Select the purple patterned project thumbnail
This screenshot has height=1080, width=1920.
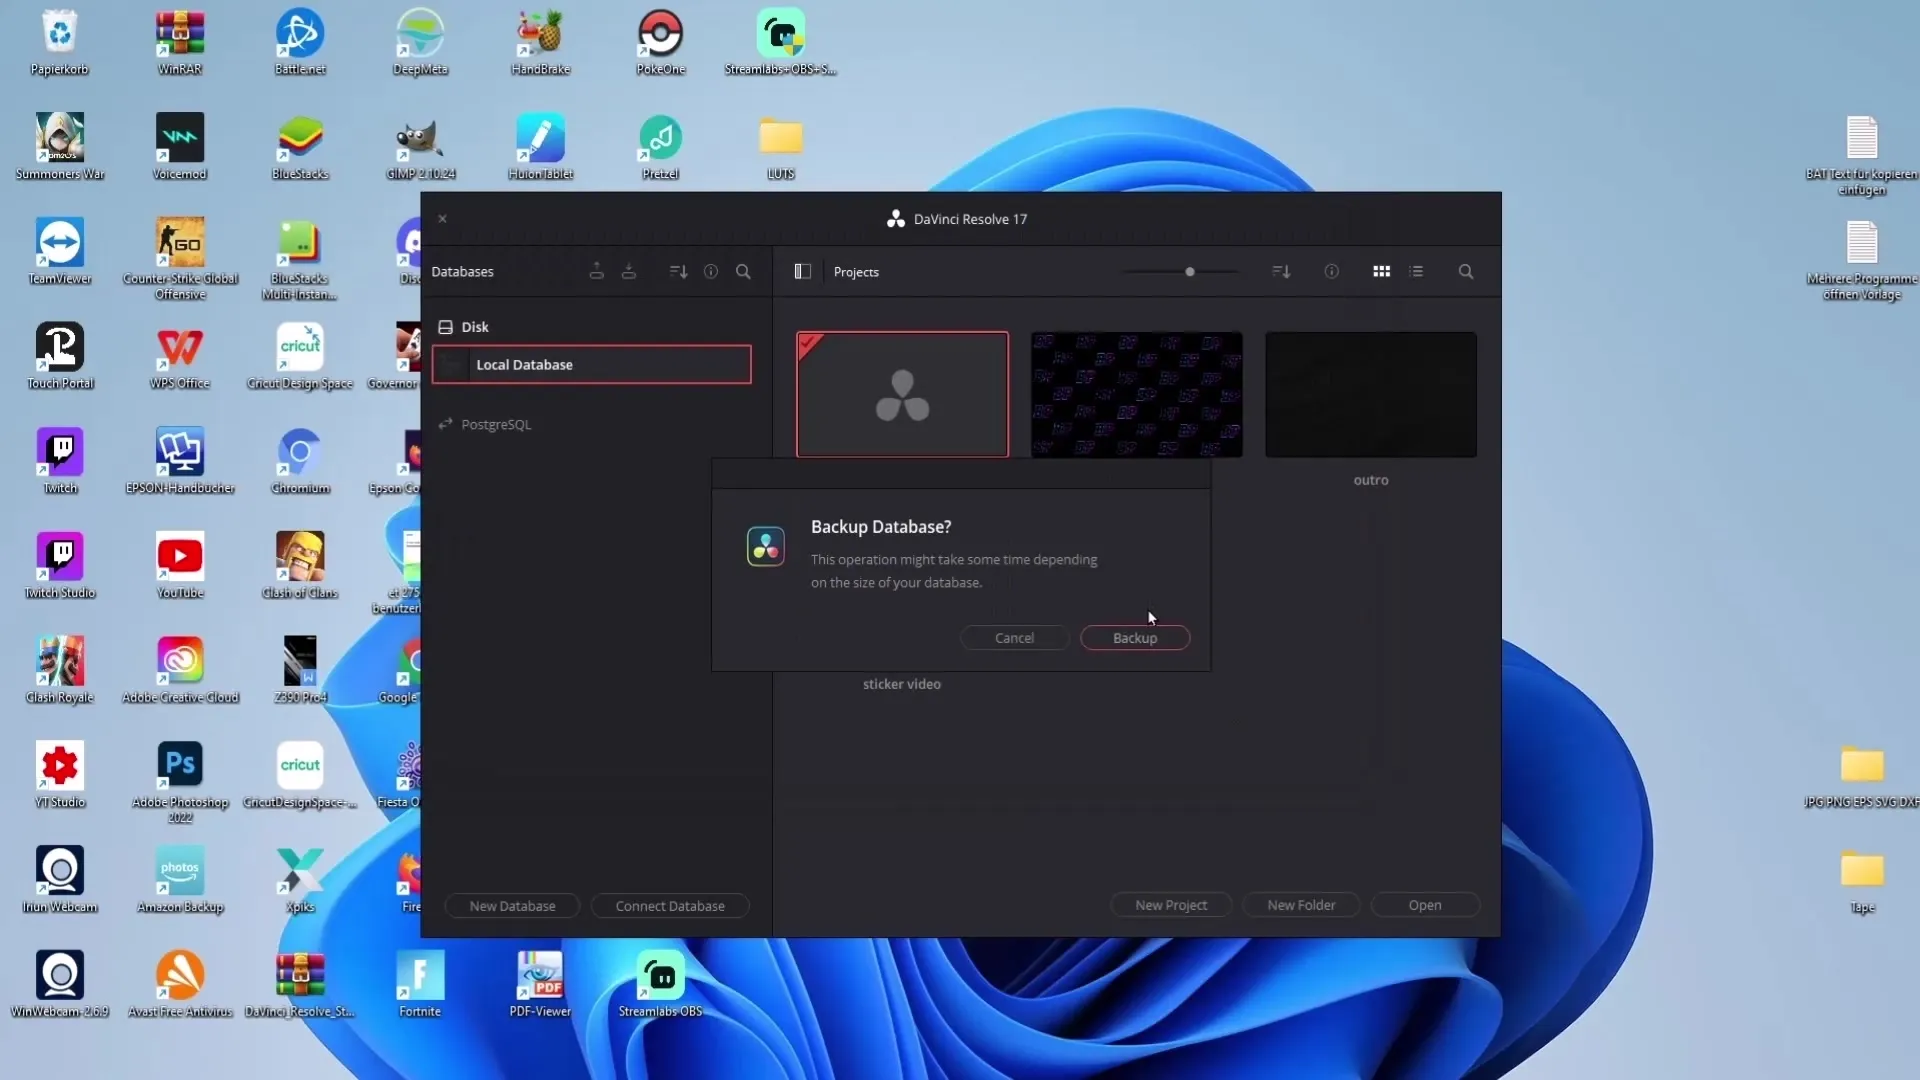(1136, 394)
